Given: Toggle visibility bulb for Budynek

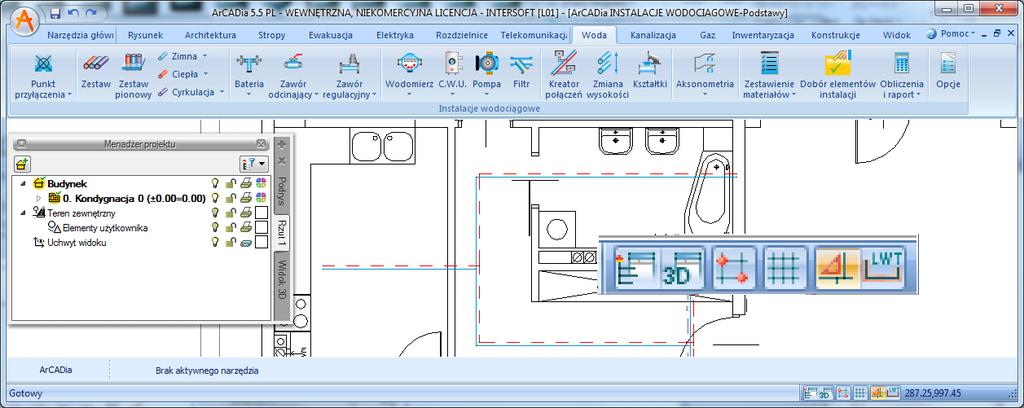Looking at the screenshot, I should (x=213, y=184).
